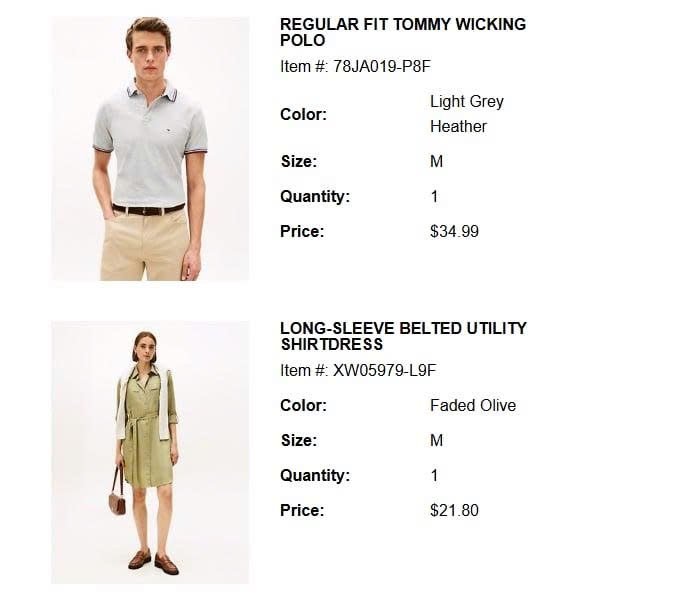
Task: Click the shirtdress Size label
Action: click(299, 440)
